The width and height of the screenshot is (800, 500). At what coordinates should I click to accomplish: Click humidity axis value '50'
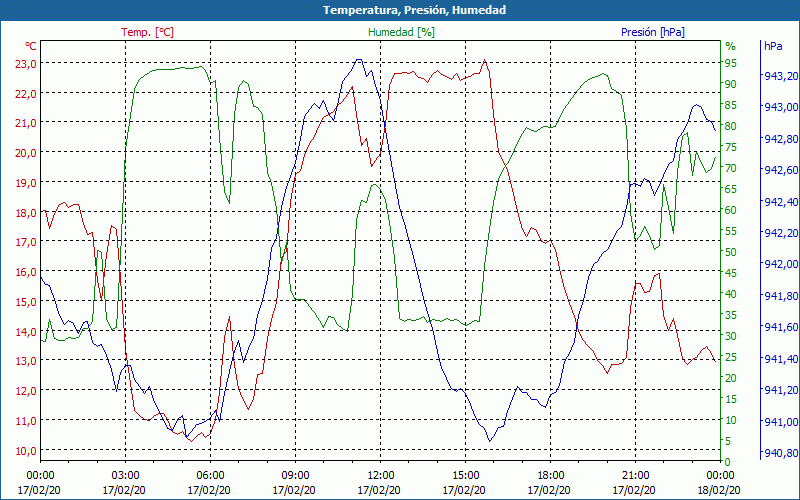point(731,252)
